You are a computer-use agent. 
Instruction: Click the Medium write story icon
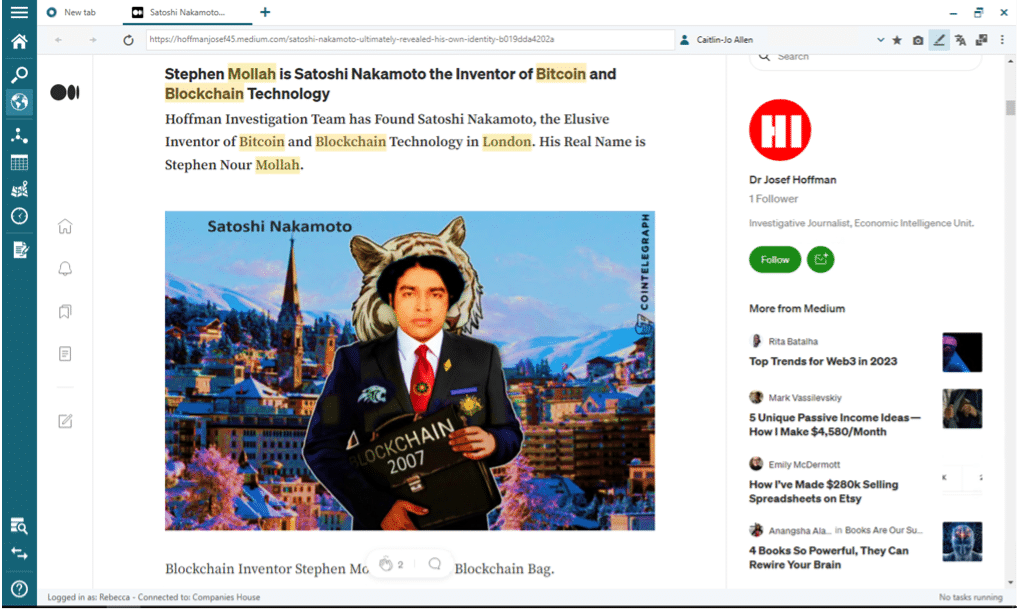(65, 421)
